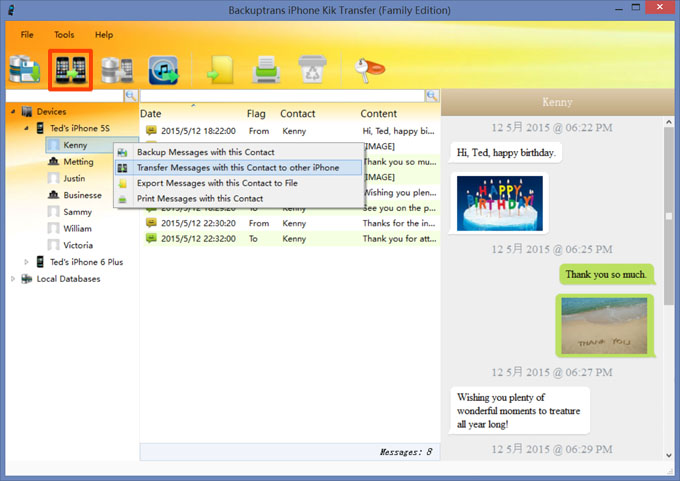
Task: Collapse the Devices tree node
Action: click(x=13, y=111)
